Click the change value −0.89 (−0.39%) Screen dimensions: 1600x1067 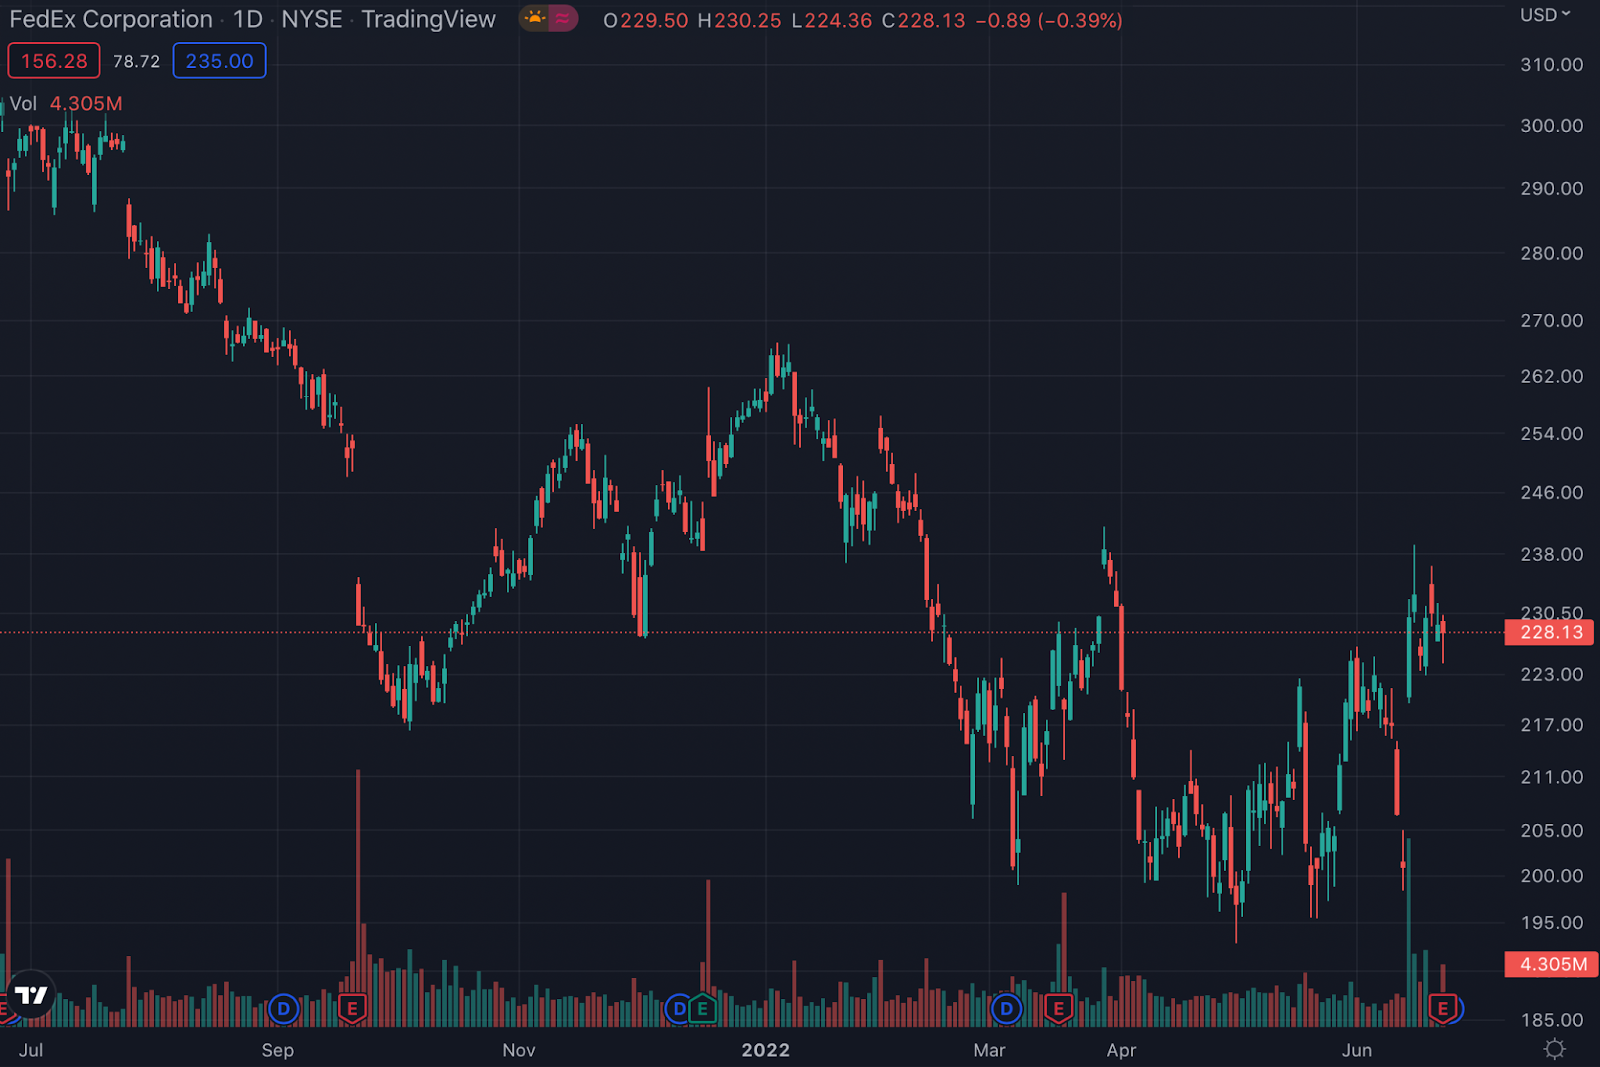1049,20
